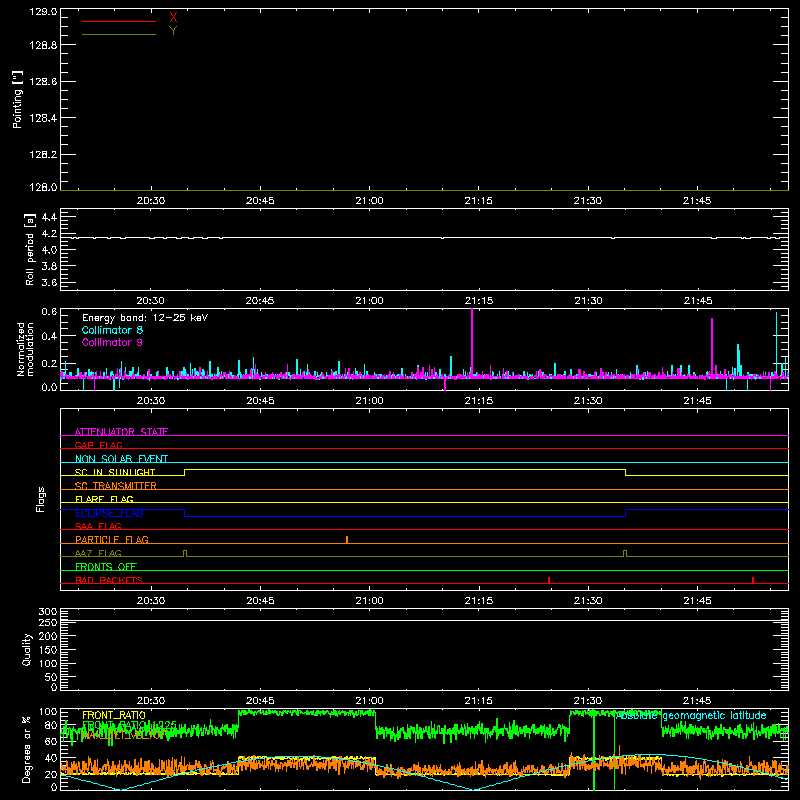Select the NON_SOLAR_EVENT flag label
This screenshot has height=800, width=800.
pyautogui.click(x=121, y=459)
